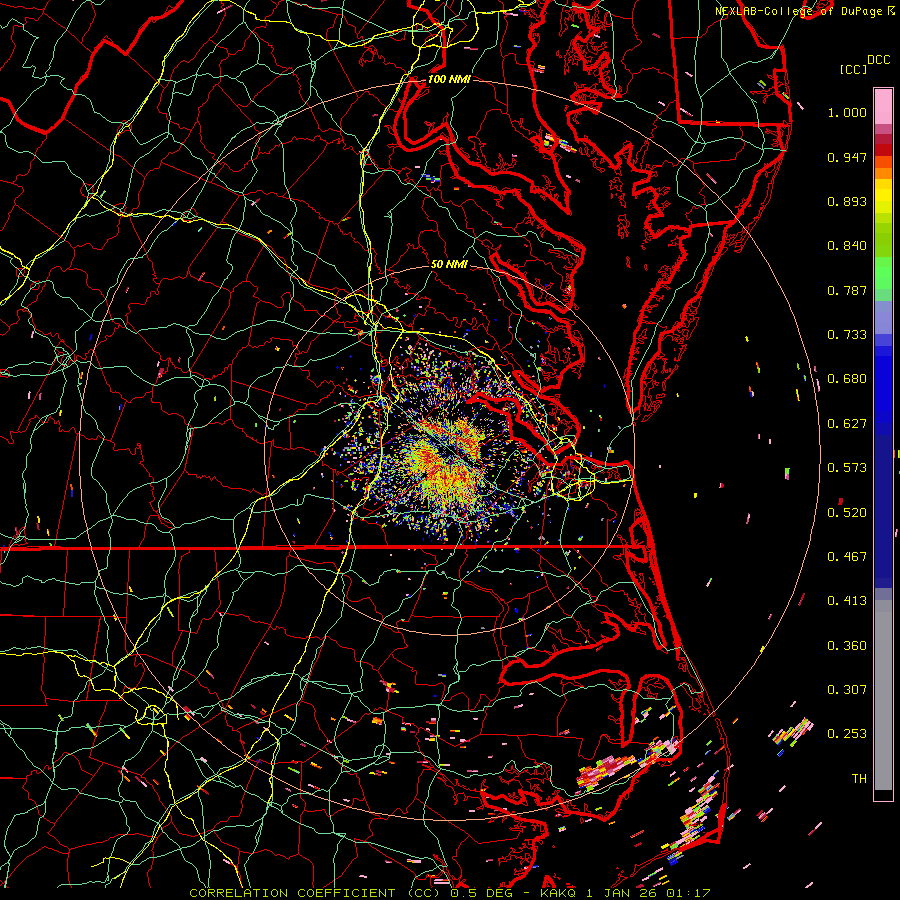Click the 0.413 legend value
900x900 pixels.
click(x=847, y=601)
